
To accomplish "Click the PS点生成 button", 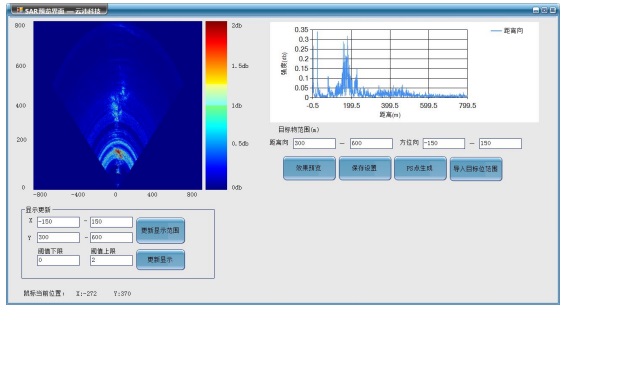I will pos(420,168).
